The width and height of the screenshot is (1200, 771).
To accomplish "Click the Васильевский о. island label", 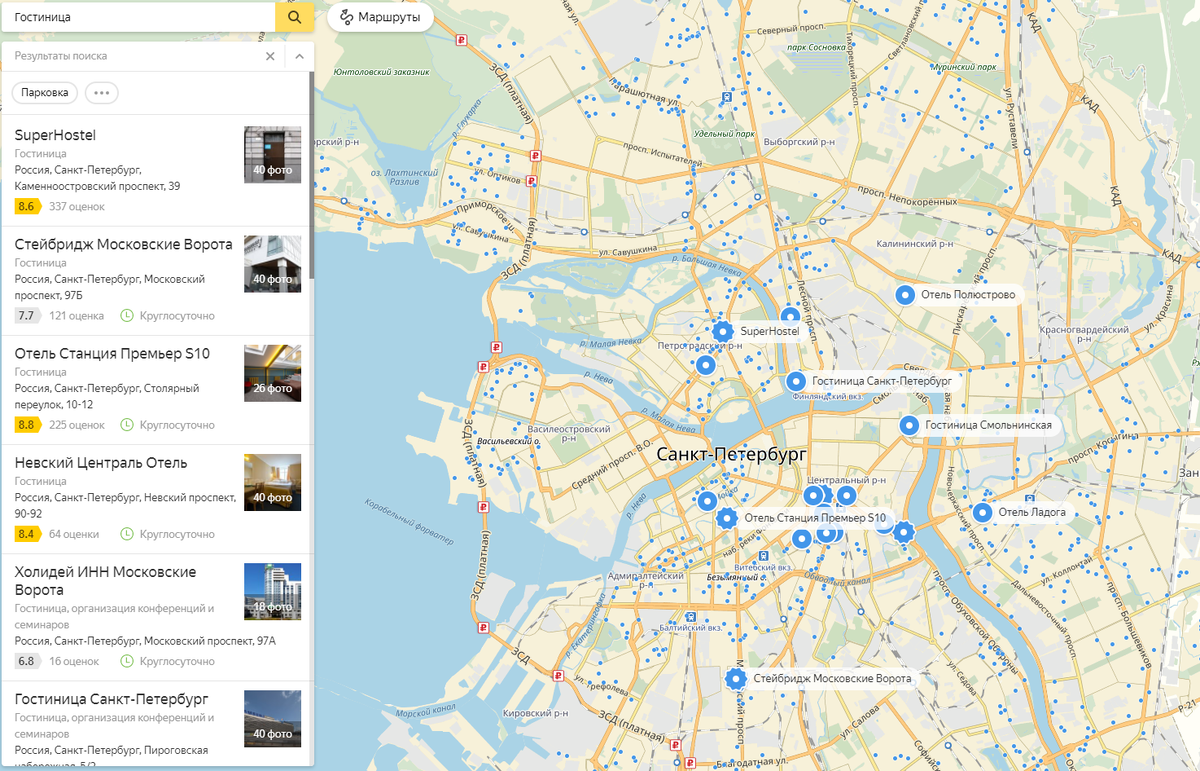I will (509, 441).
